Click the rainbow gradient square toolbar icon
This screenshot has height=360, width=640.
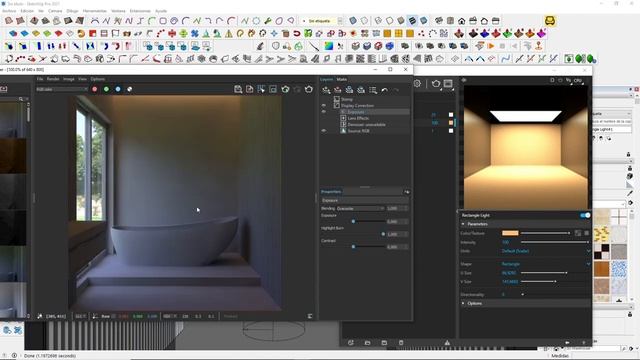329,46
